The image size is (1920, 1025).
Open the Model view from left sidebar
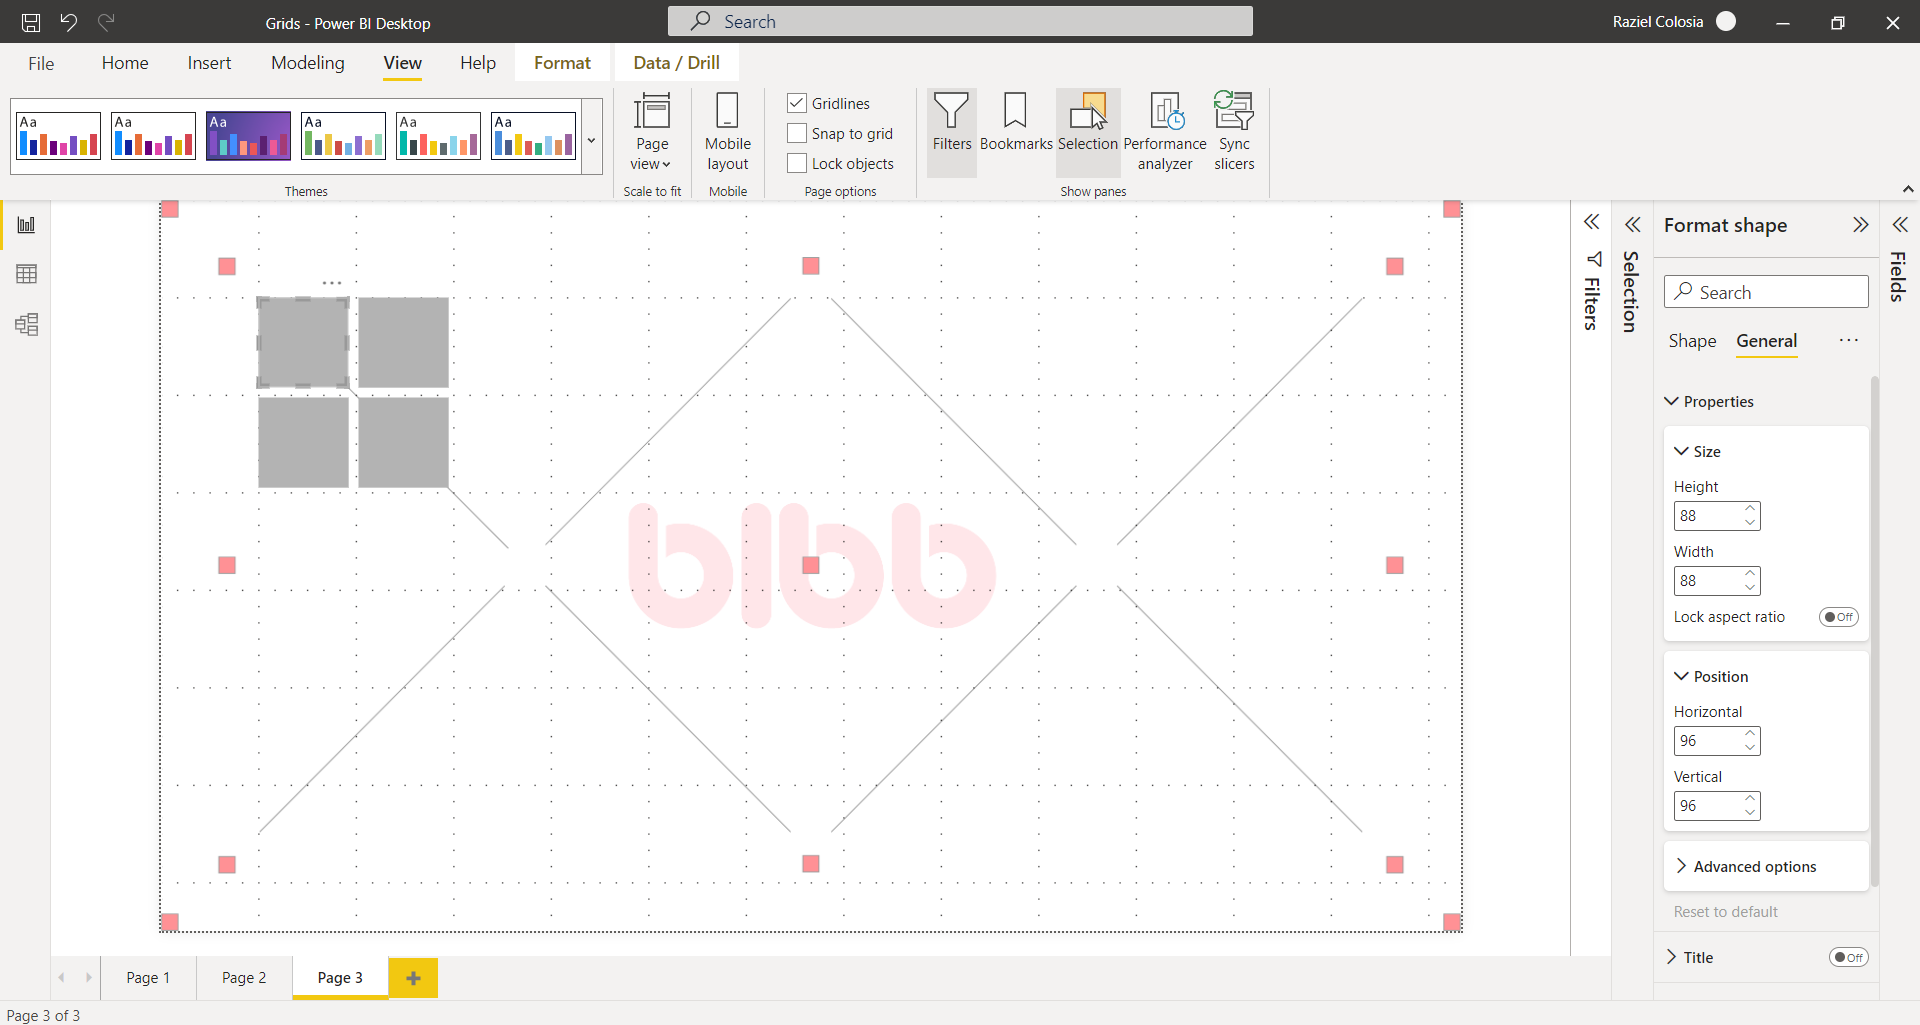pos(27,324)
